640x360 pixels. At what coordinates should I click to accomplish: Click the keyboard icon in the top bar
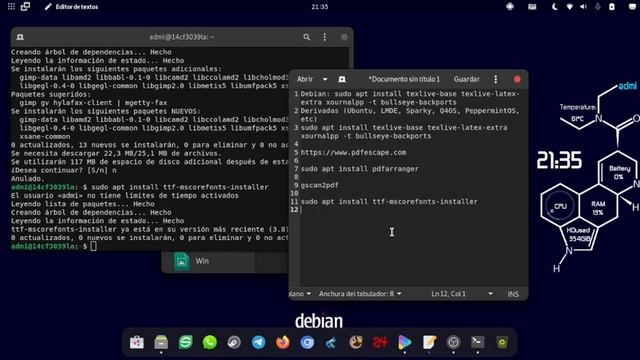point(532,7)
